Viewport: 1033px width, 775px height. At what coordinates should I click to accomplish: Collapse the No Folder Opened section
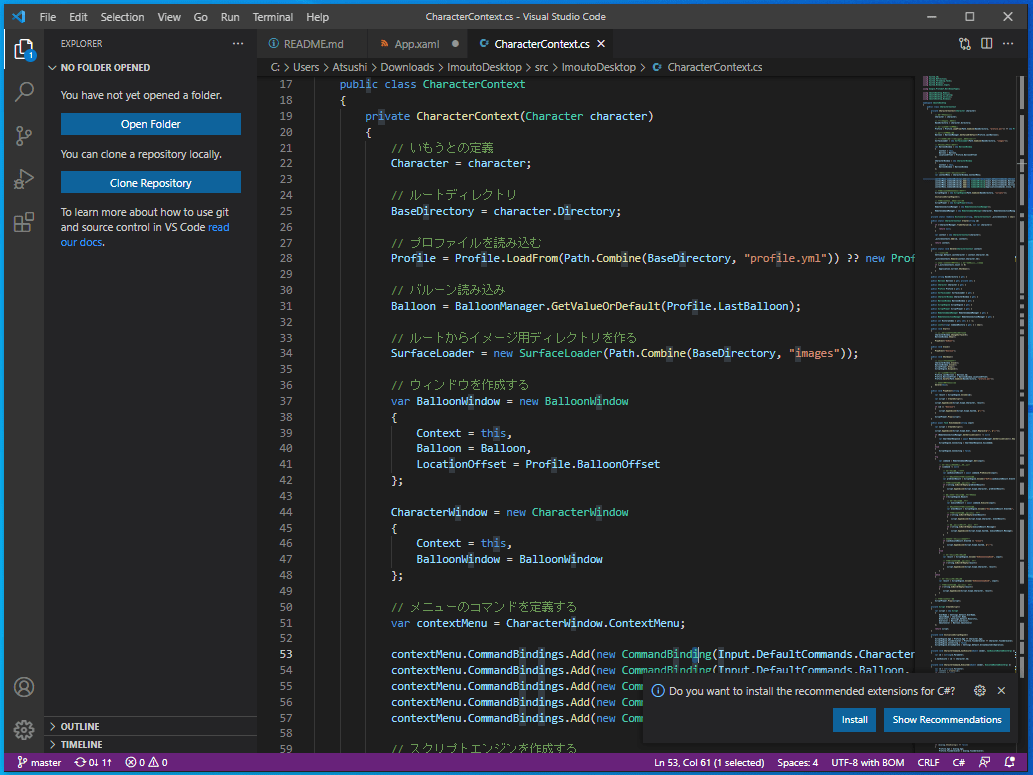(x=152, y=68)
